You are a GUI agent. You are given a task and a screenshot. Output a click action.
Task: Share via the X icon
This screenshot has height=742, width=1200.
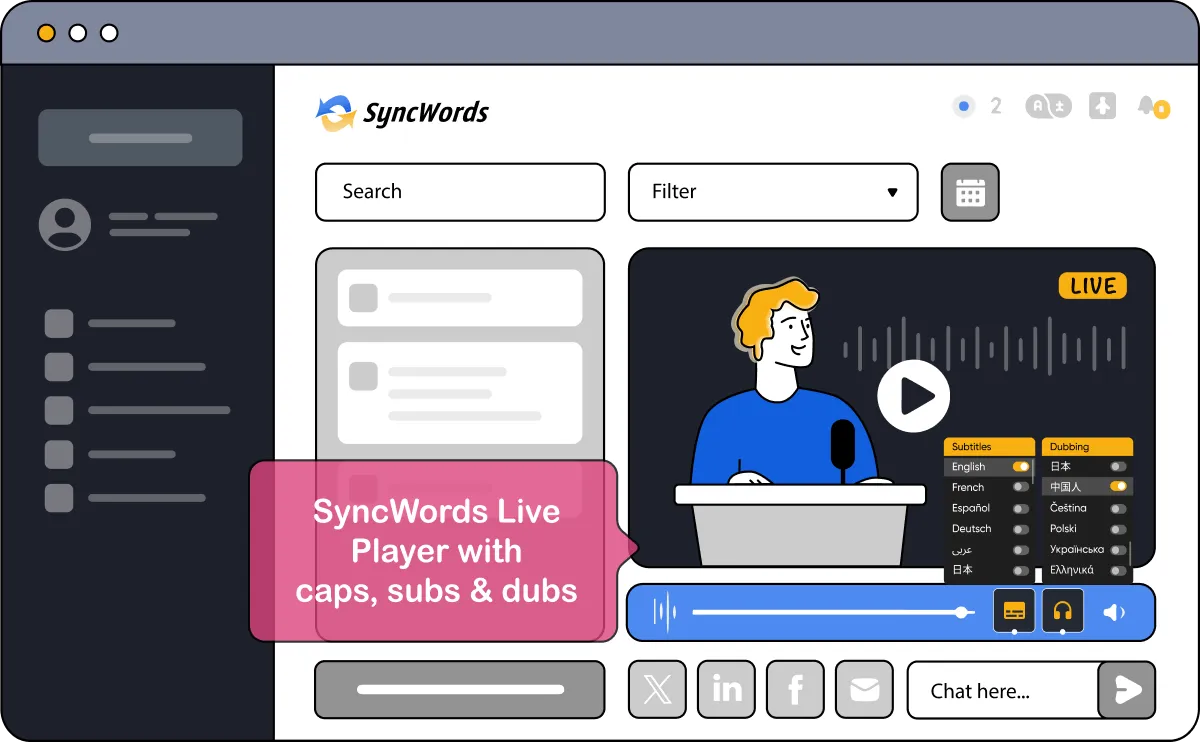coord(657,689)
